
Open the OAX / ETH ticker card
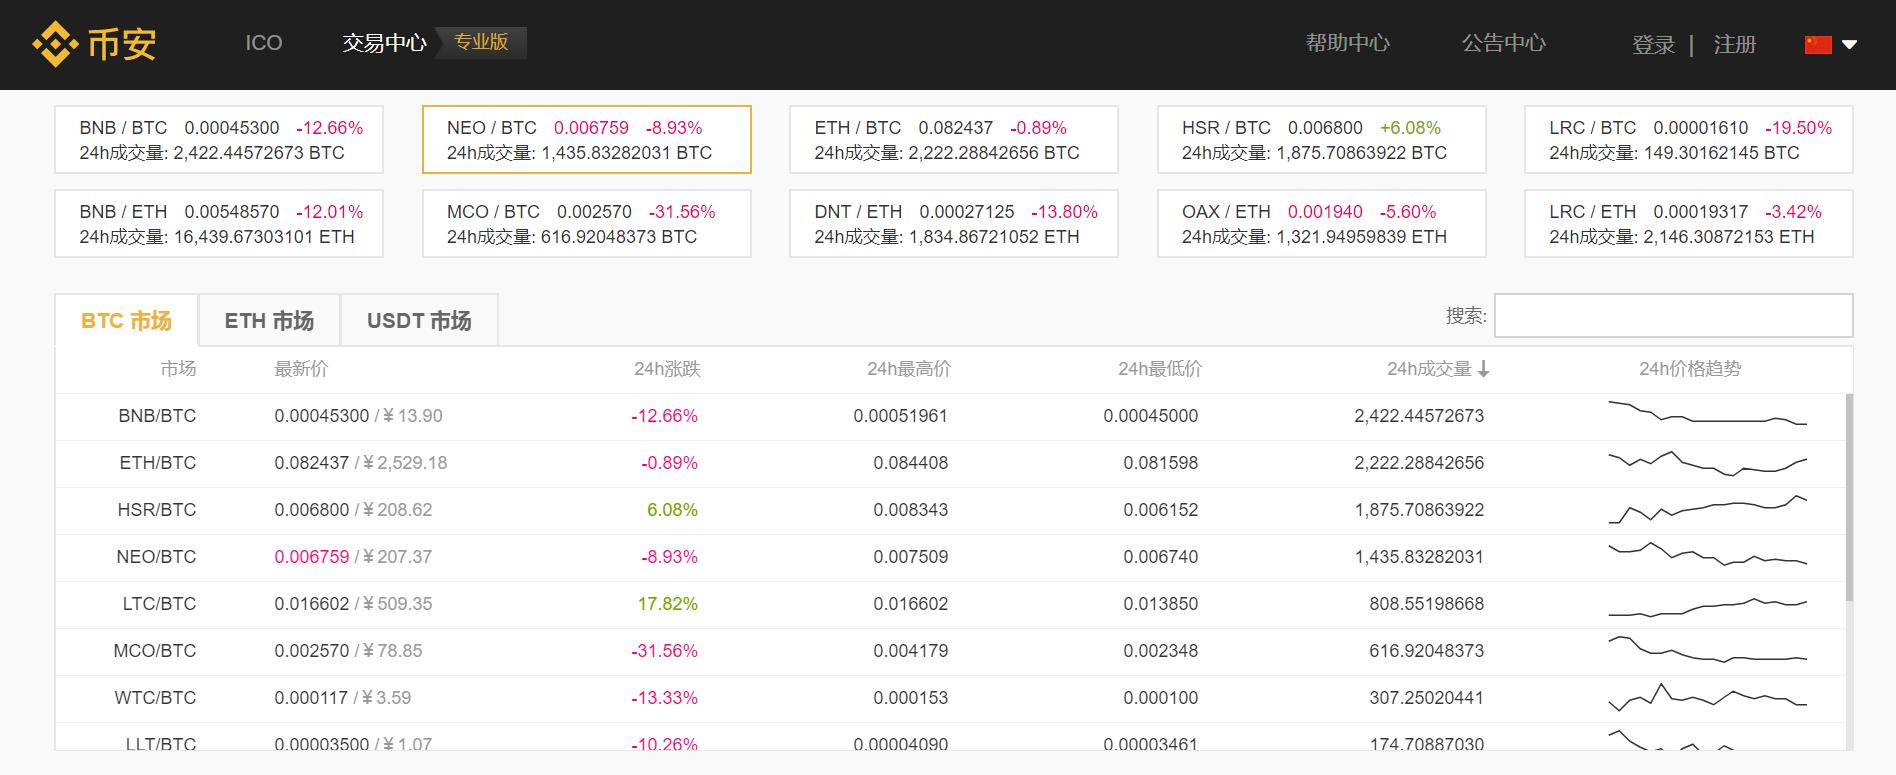click(1321, 224)
